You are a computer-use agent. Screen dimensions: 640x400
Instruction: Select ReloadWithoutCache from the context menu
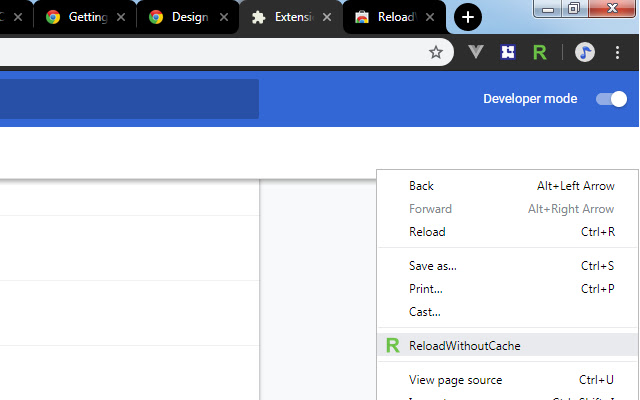click(x=464, y=346)
